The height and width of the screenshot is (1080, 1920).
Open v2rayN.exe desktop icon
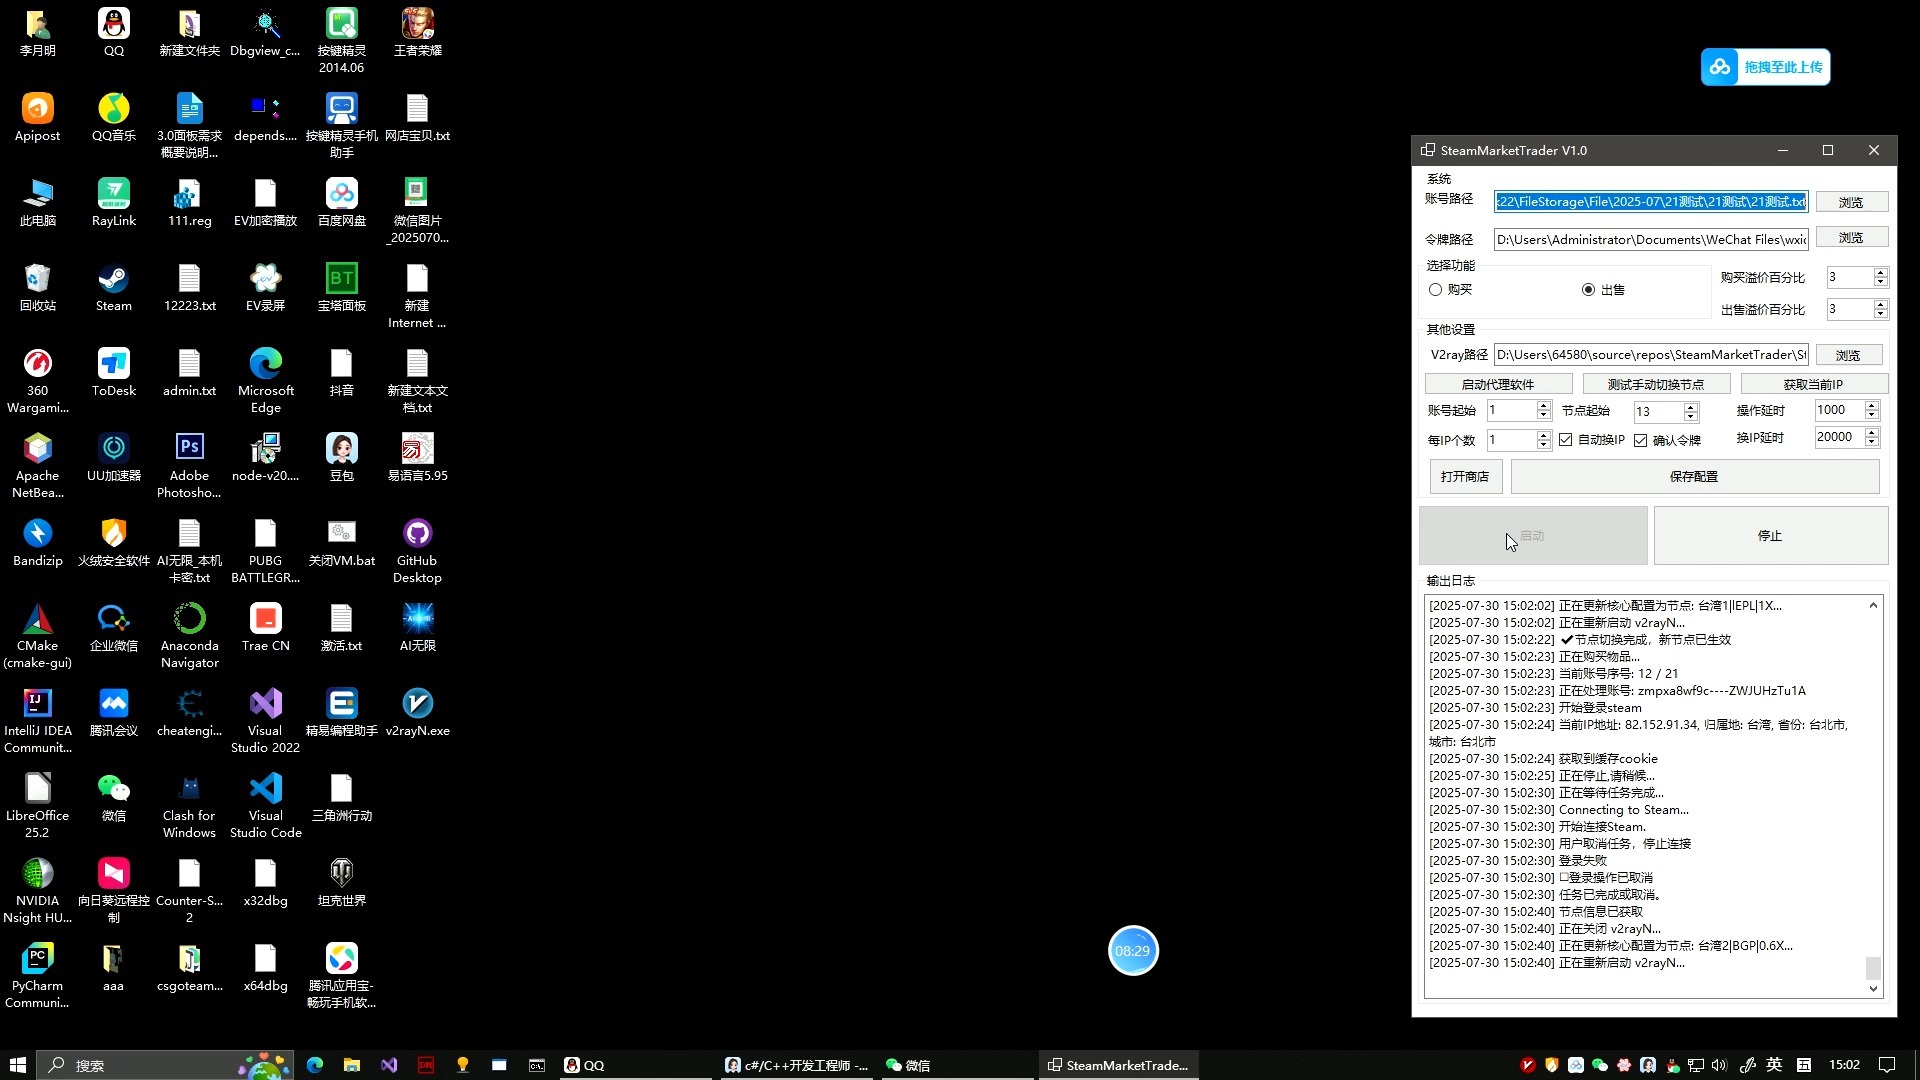coord(417,713)
